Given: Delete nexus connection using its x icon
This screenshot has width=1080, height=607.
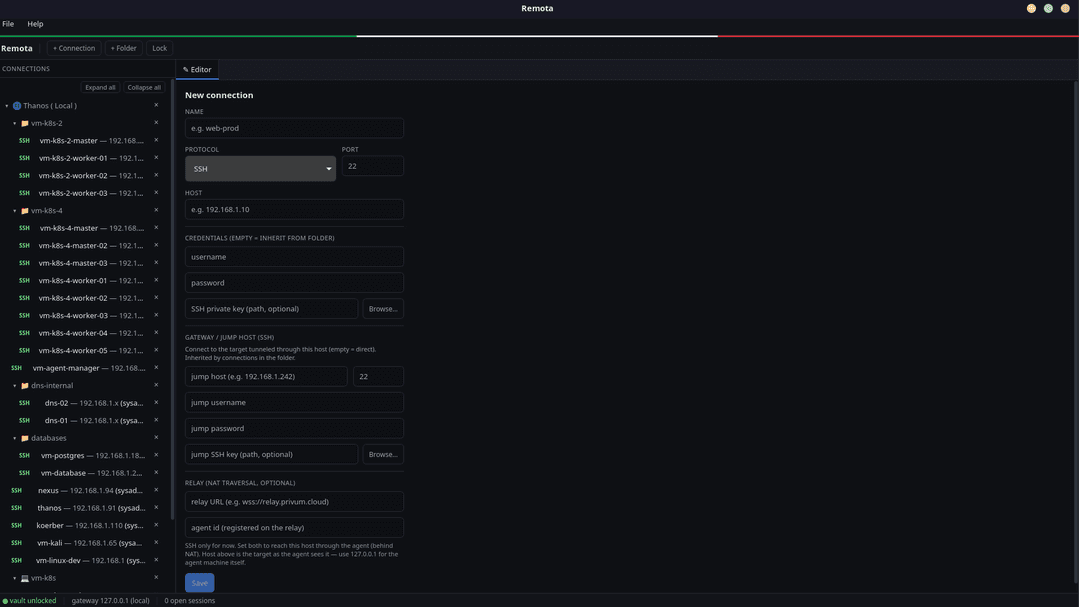Looking at the screenshot, I should [x=156, y=490].
